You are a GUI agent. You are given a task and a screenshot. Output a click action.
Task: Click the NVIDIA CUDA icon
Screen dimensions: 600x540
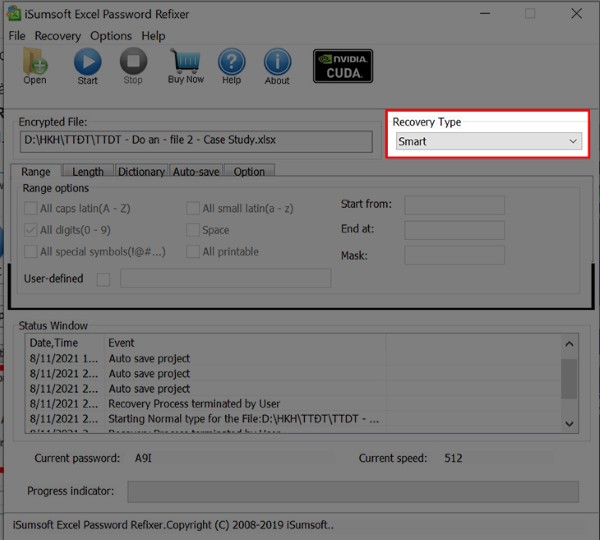[342, 66]
